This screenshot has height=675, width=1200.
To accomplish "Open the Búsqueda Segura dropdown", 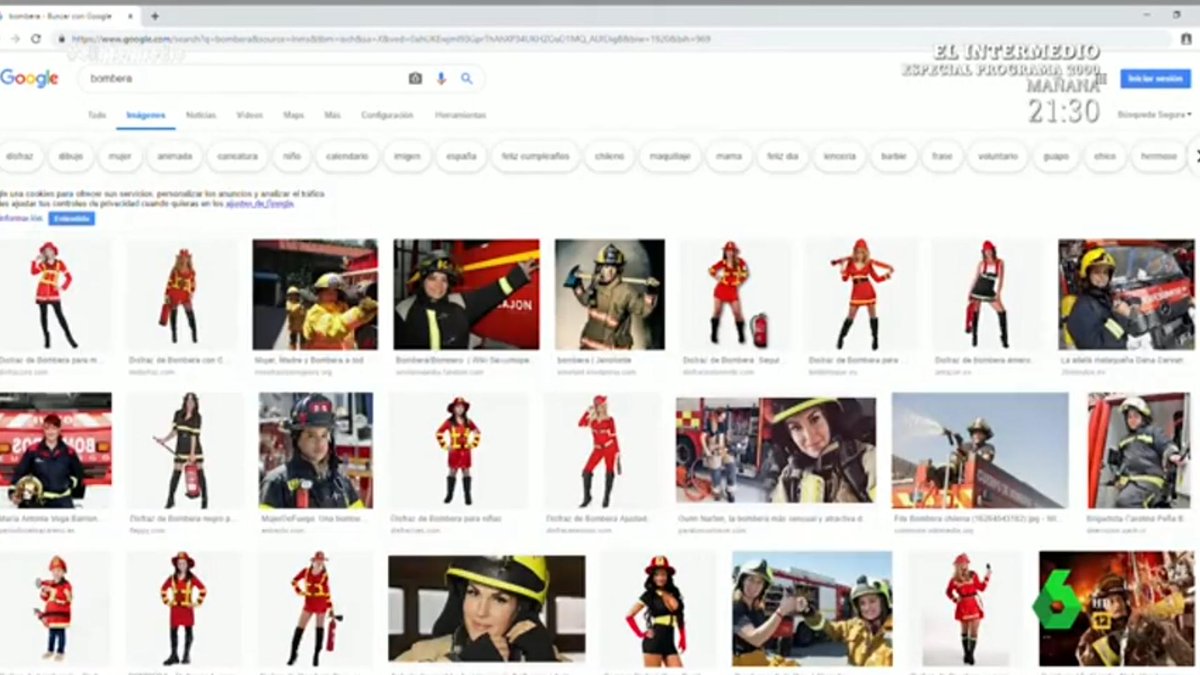I will pyautogui.click(x=1154, y=115).
